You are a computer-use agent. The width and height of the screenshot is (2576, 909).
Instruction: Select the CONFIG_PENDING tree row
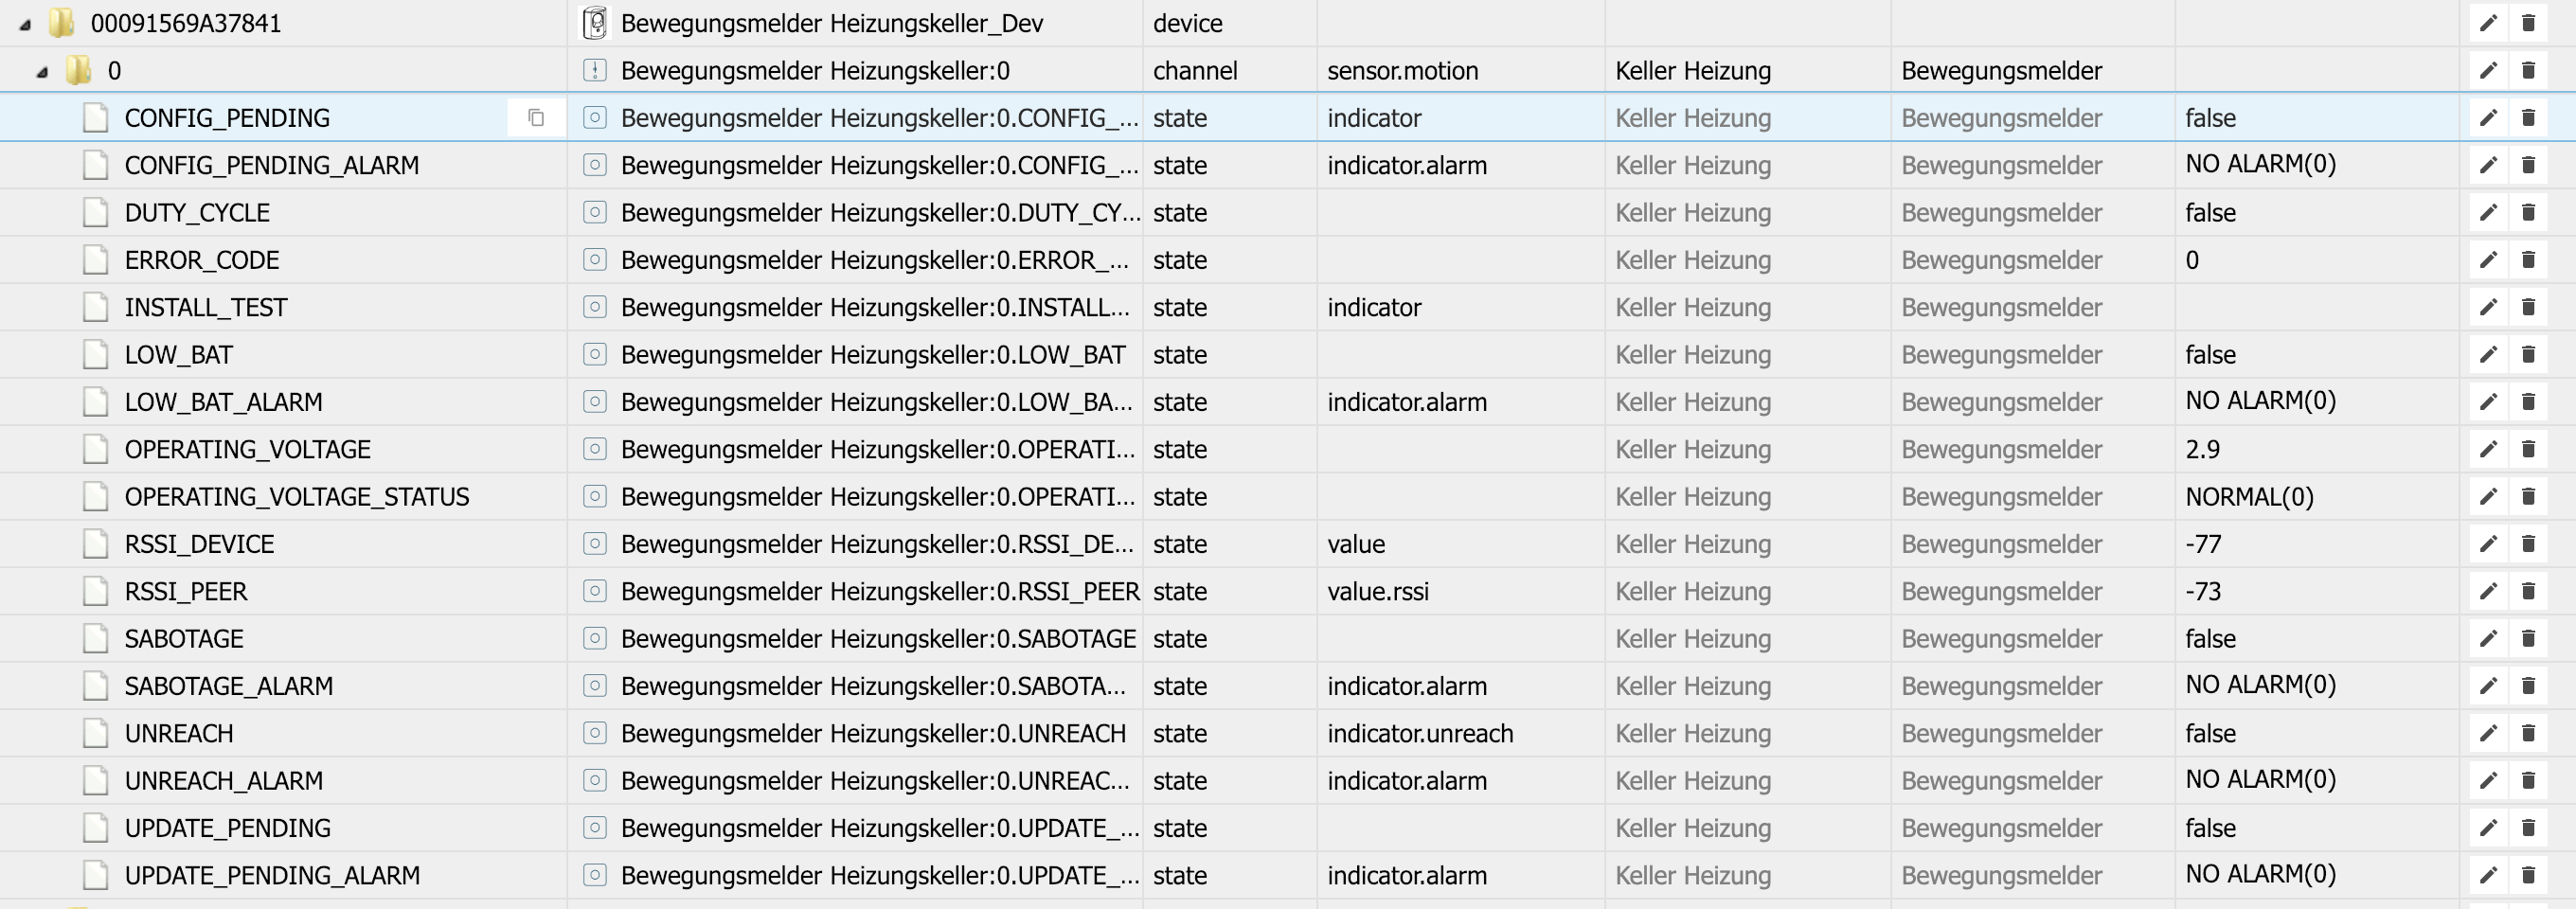tap(1288, 118)
